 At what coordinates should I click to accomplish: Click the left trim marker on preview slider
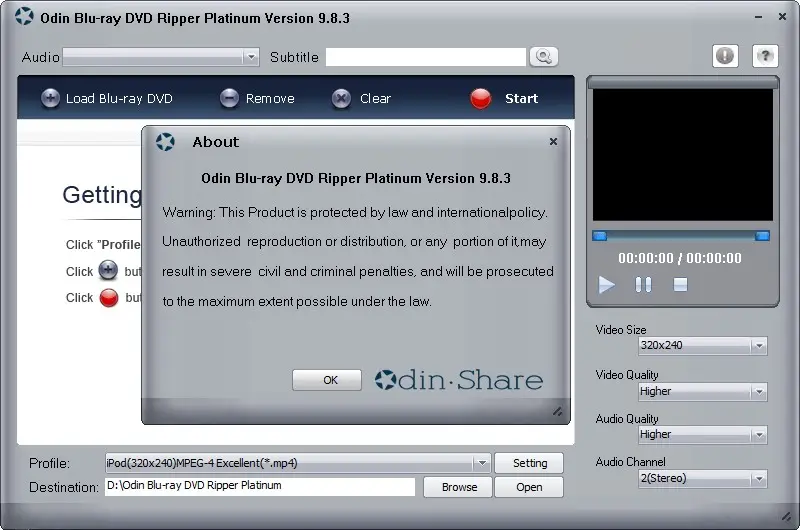[x=599, y=236]
